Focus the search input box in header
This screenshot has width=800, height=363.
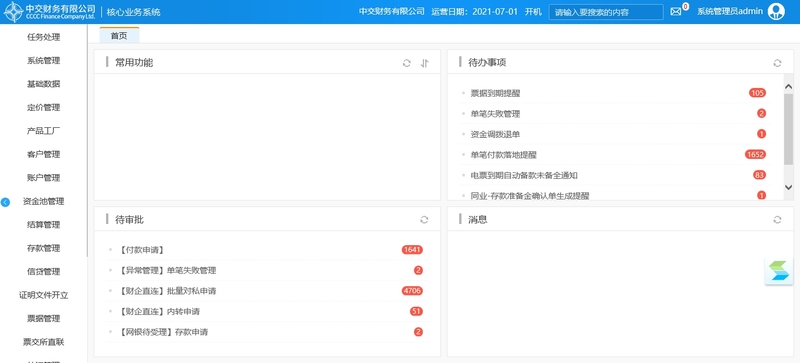click(x=606, y=12)
